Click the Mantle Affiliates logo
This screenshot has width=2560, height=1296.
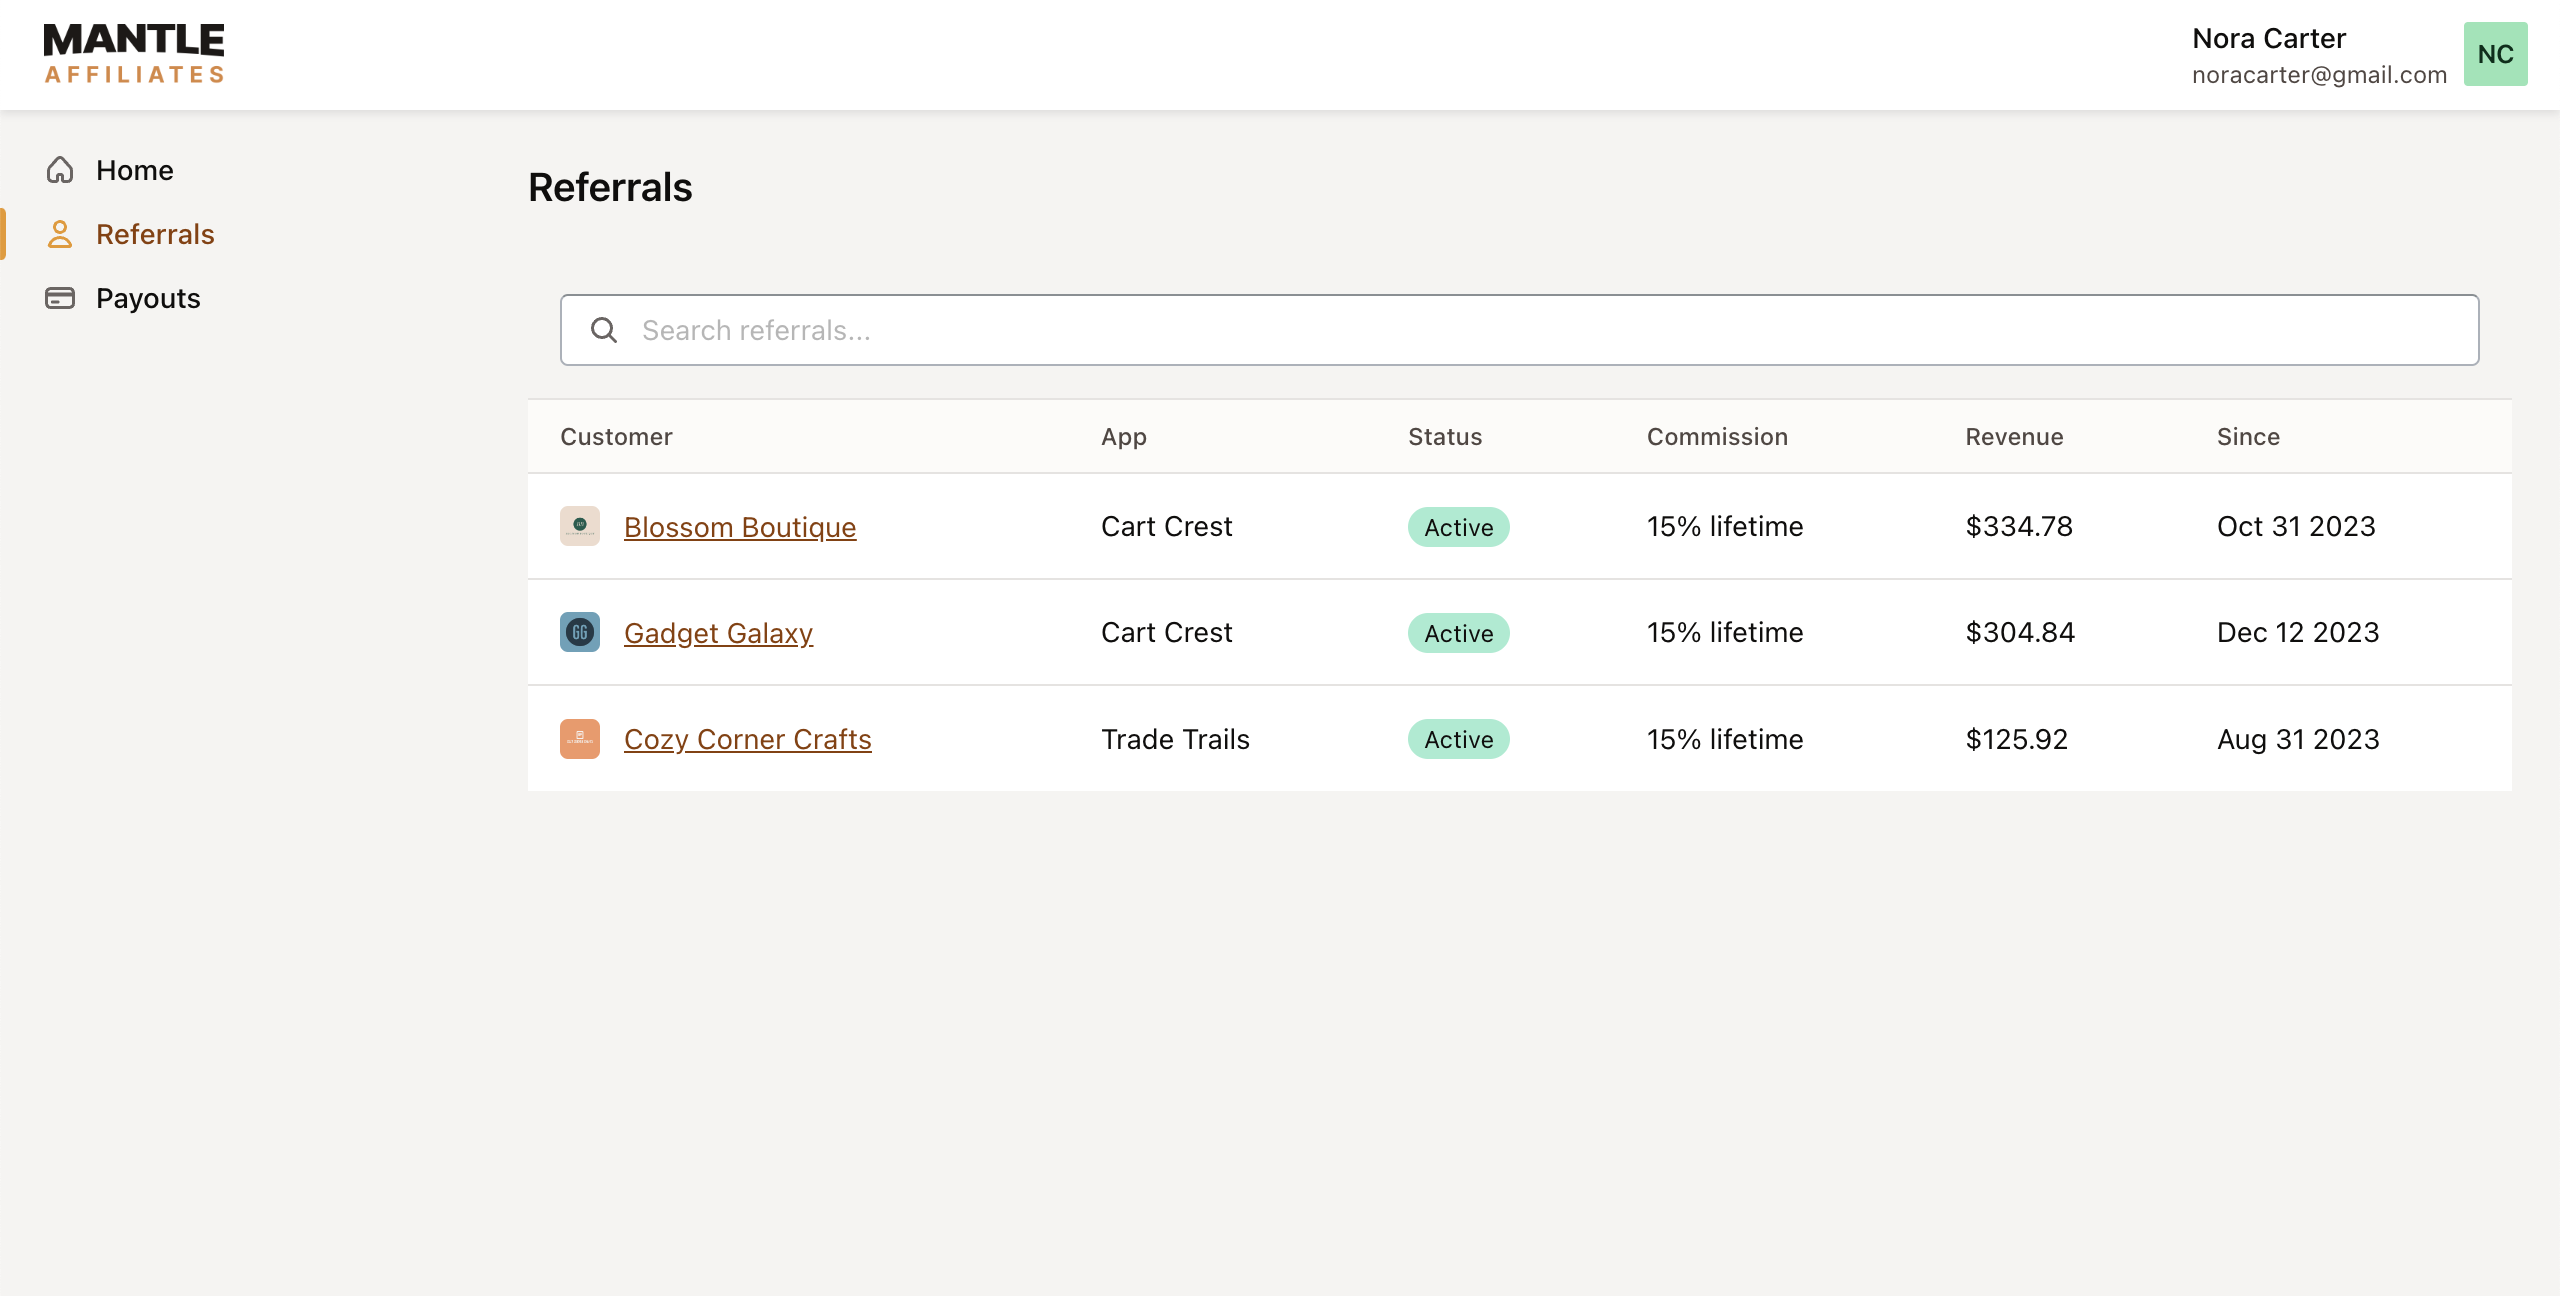133,53
